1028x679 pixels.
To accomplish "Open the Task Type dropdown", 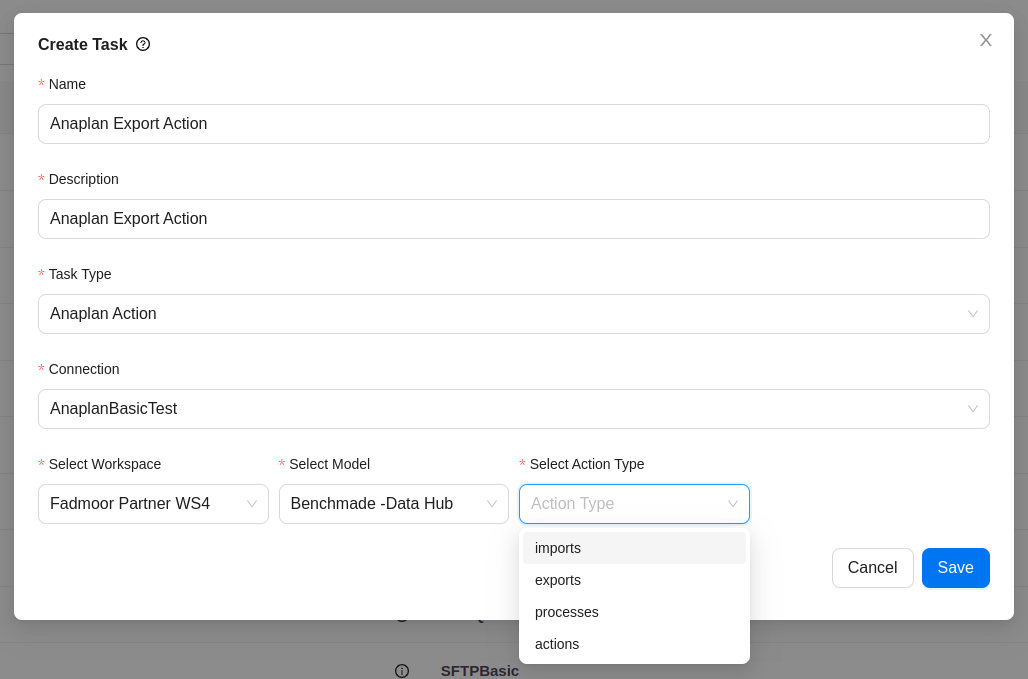I will click(x=513, y=314).
